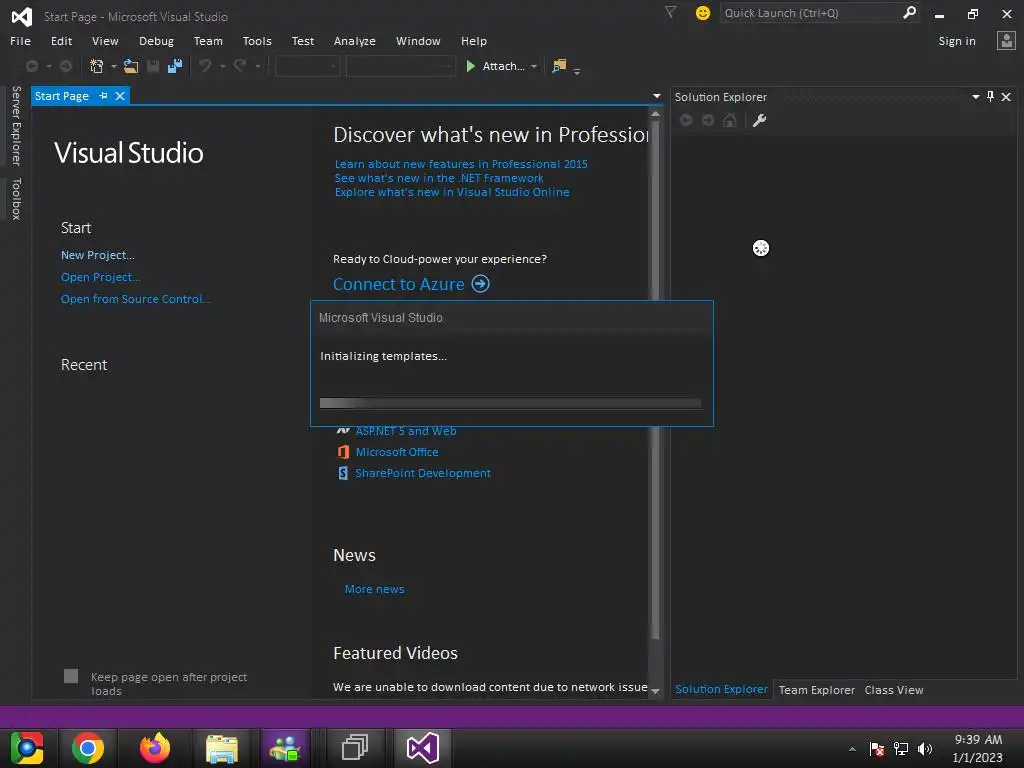Open the Redo history dropdown arrow
Screen dimensions: 1024x768
pos(257,67)
